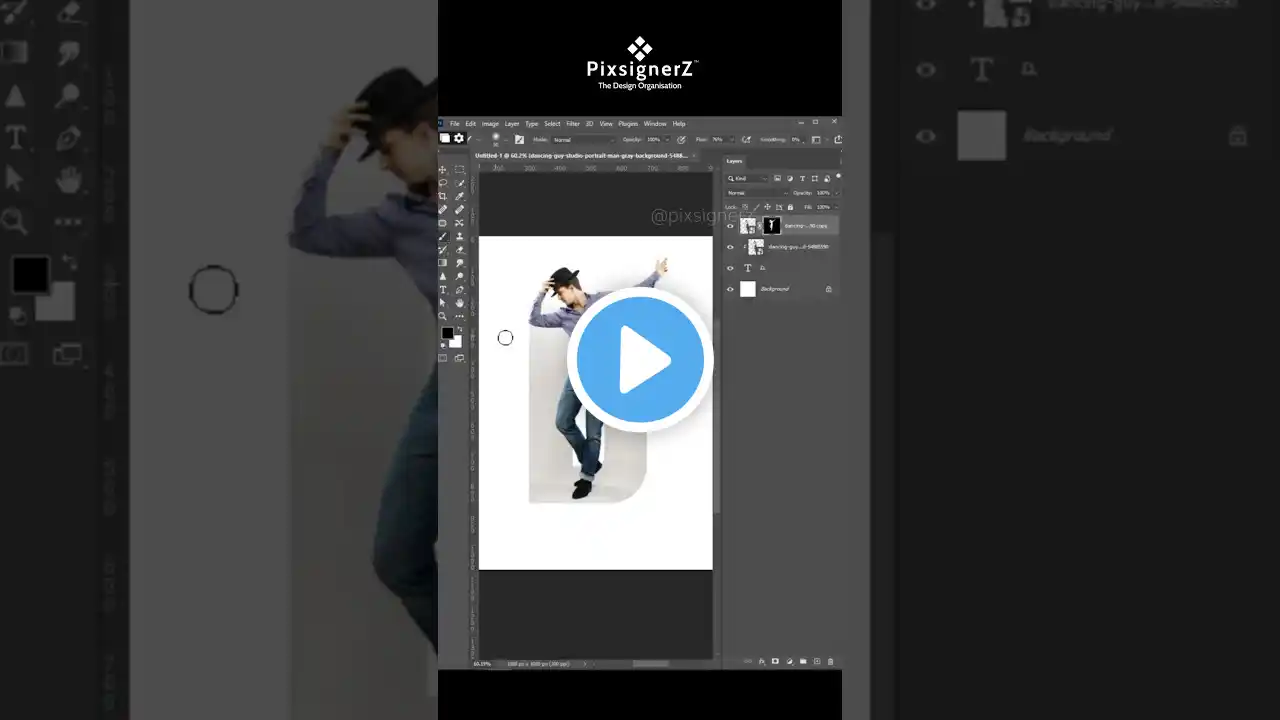Click the Delete Layer trash button
The height and width of the screenshot is (720, 1280).
coord(830,661)
